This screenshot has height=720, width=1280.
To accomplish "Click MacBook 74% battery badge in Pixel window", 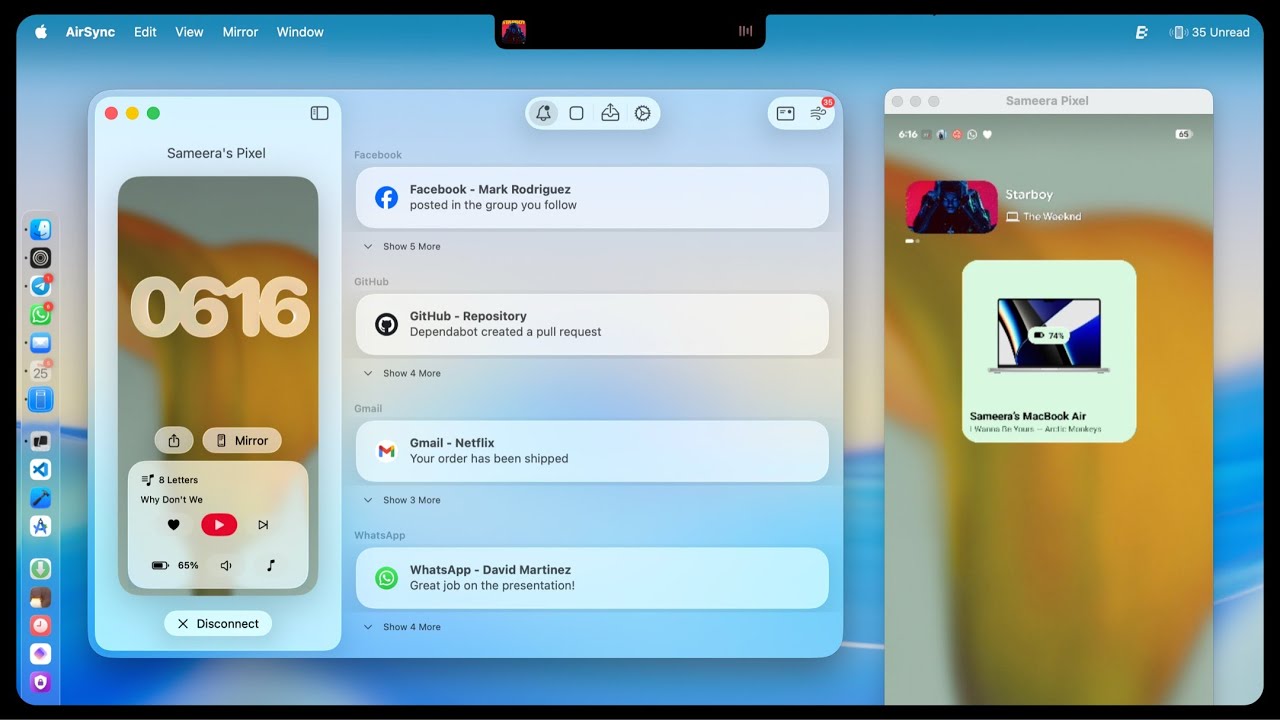I will (1049, 336).
